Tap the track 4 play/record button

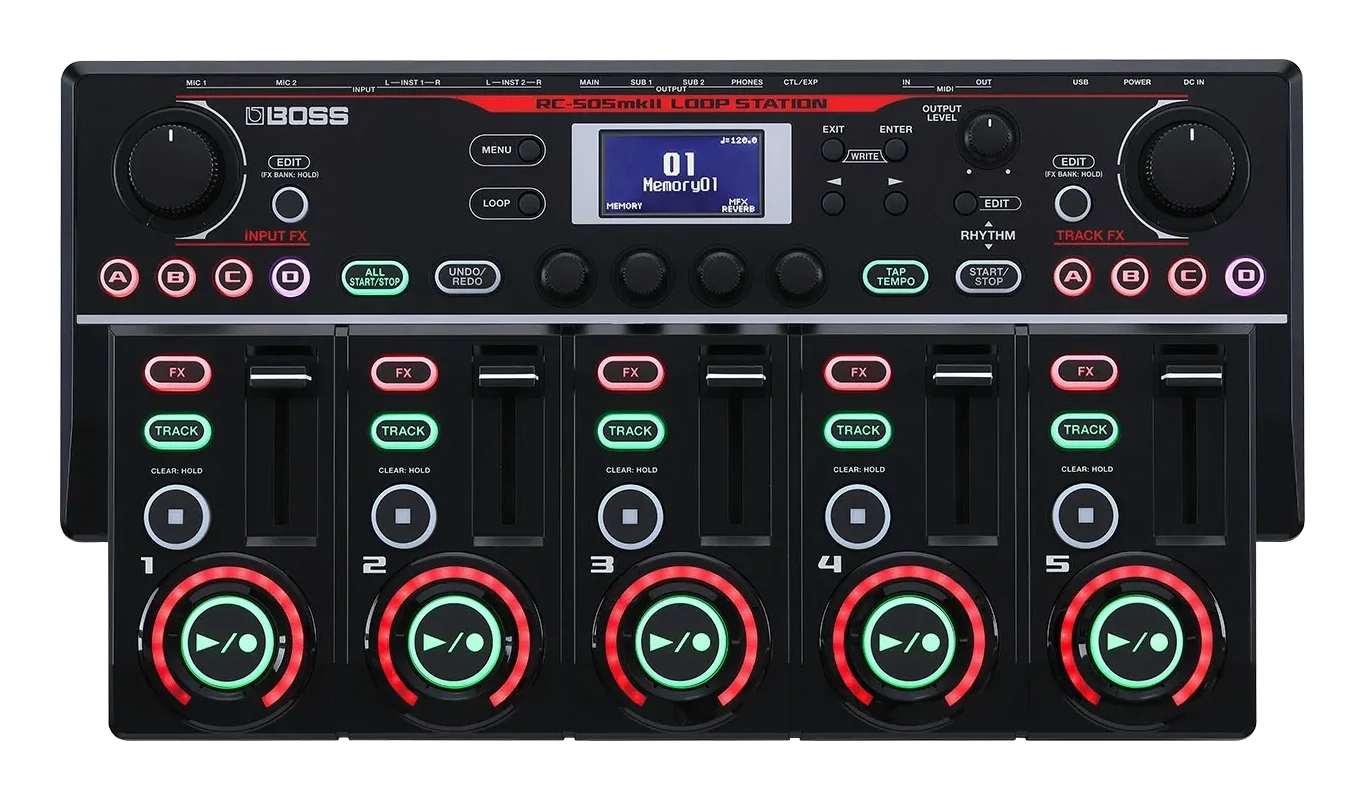tap(907, 642)
